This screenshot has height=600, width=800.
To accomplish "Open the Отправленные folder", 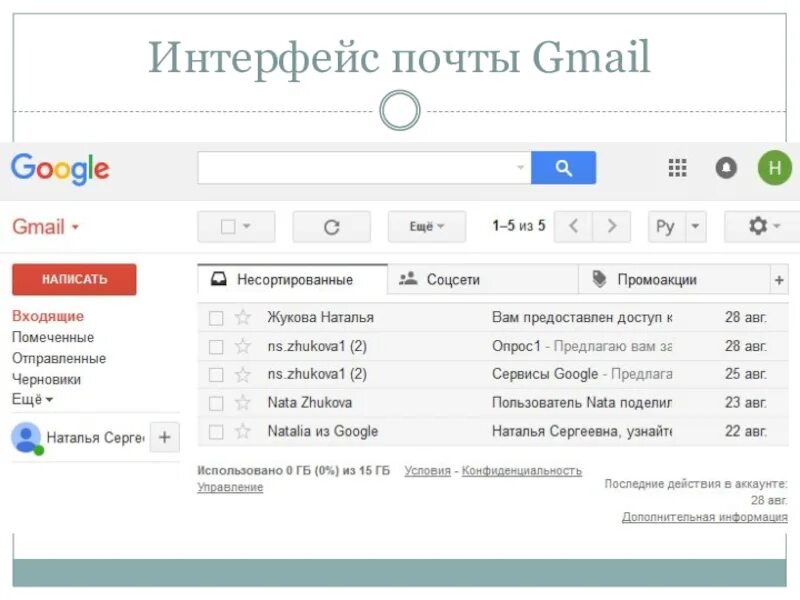I will coord(59,358).
